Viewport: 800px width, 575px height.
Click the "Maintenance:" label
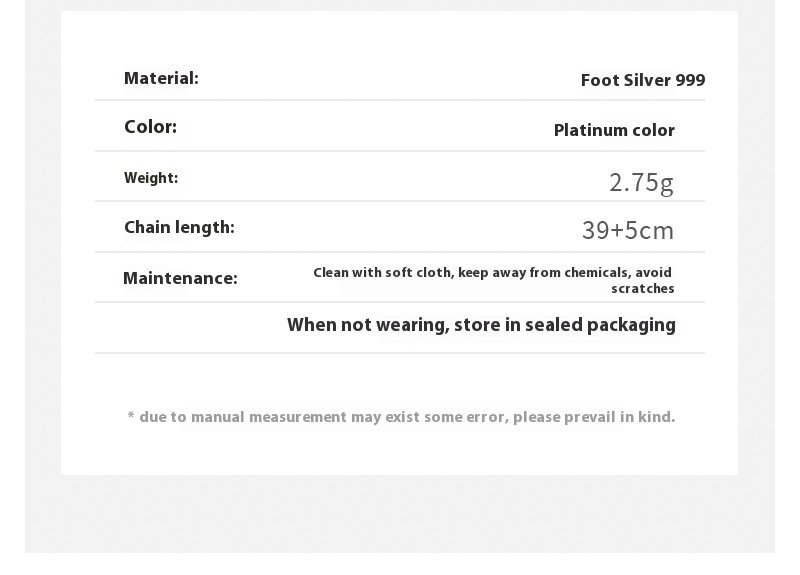(180, 278)
